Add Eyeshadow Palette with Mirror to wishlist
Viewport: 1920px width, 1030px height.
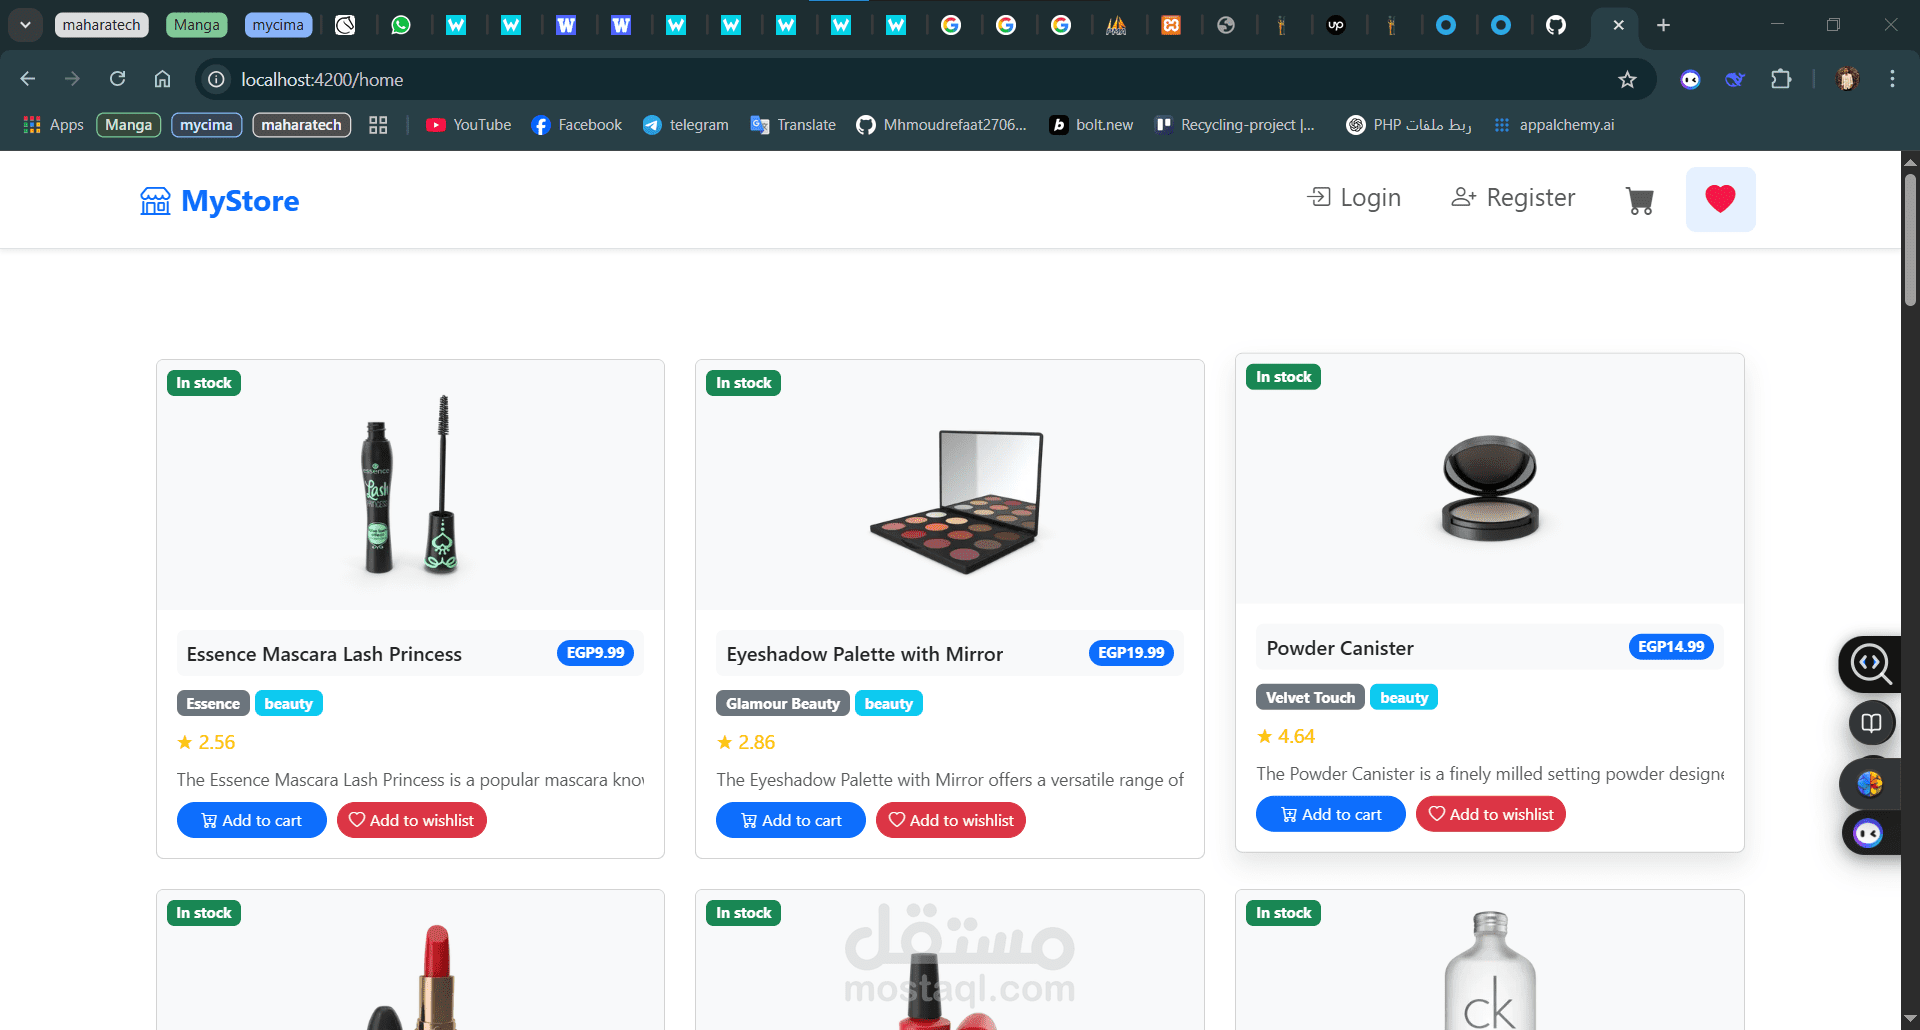pos(951,820)
